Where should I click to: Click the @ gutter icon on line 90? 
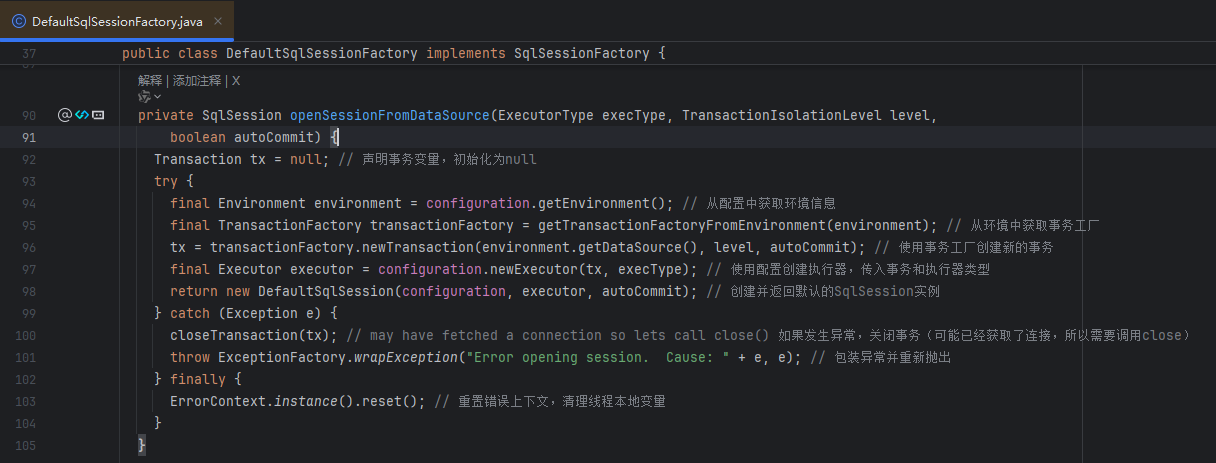(x=65, y=115)
